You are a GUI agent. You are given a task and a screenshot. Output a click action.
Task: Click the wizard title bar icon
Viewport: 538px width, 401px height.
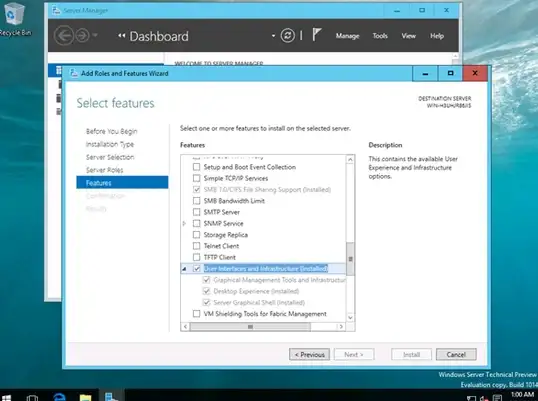pyautogui.click(x=73, y=73)
